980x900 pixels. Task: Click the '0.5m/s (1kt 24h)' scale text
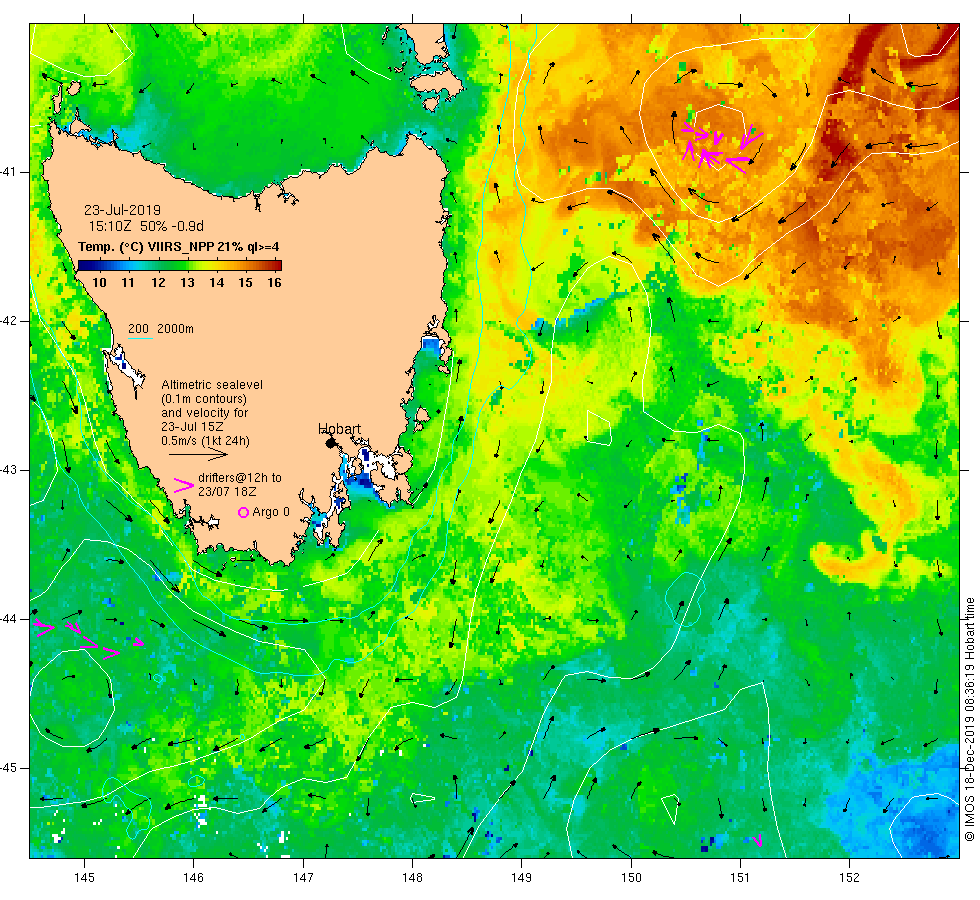[206, 441]
